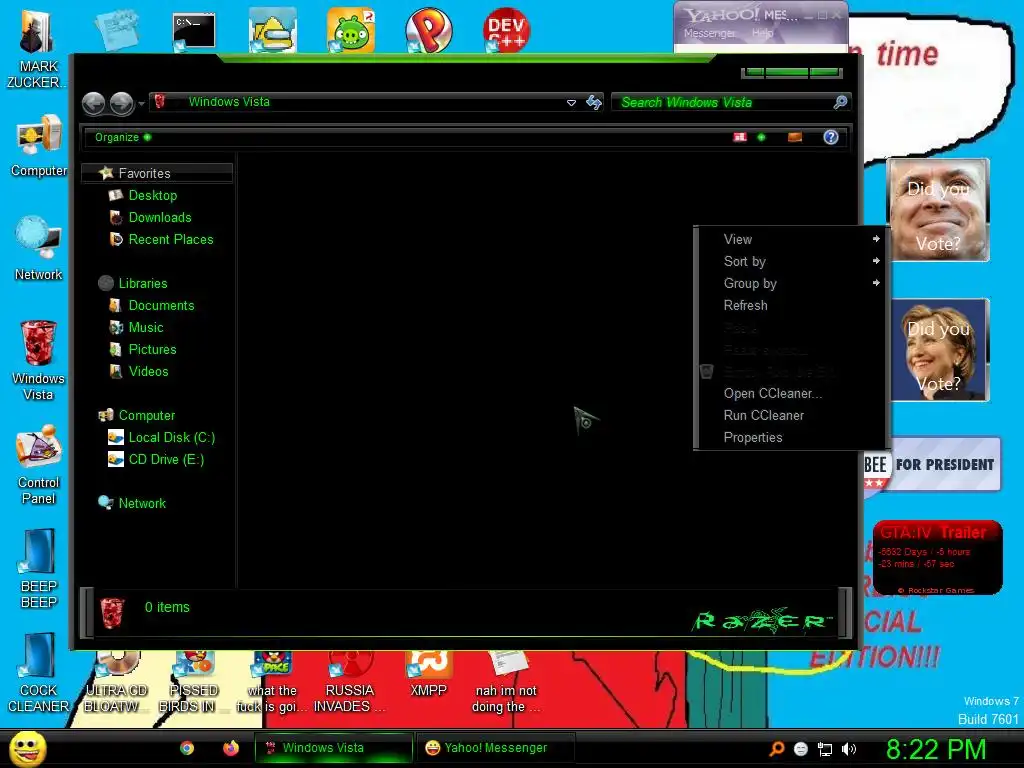Choose Refresh in context menu
The width and height of the screenshot is (1024, 768).
792,306
